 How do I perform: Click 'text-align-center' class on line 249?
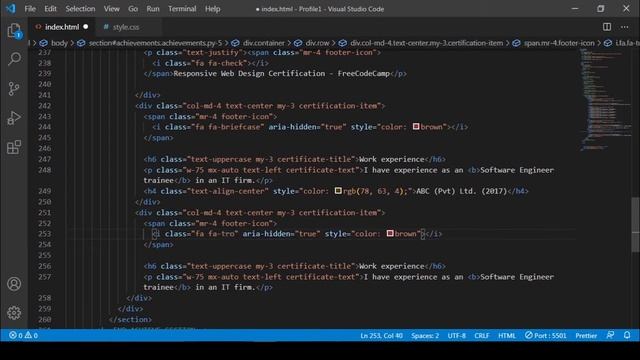tap(228, 191)
